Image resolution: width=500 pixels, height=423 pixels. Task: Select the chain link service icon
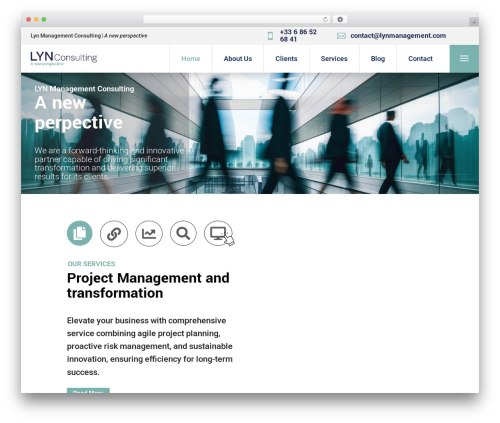tap(114, 234)
